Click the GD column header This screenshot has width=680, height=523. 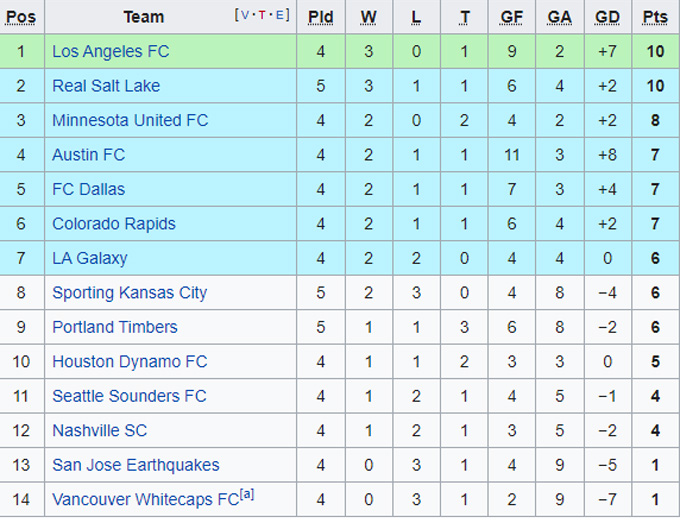click(x=607, y=17)
